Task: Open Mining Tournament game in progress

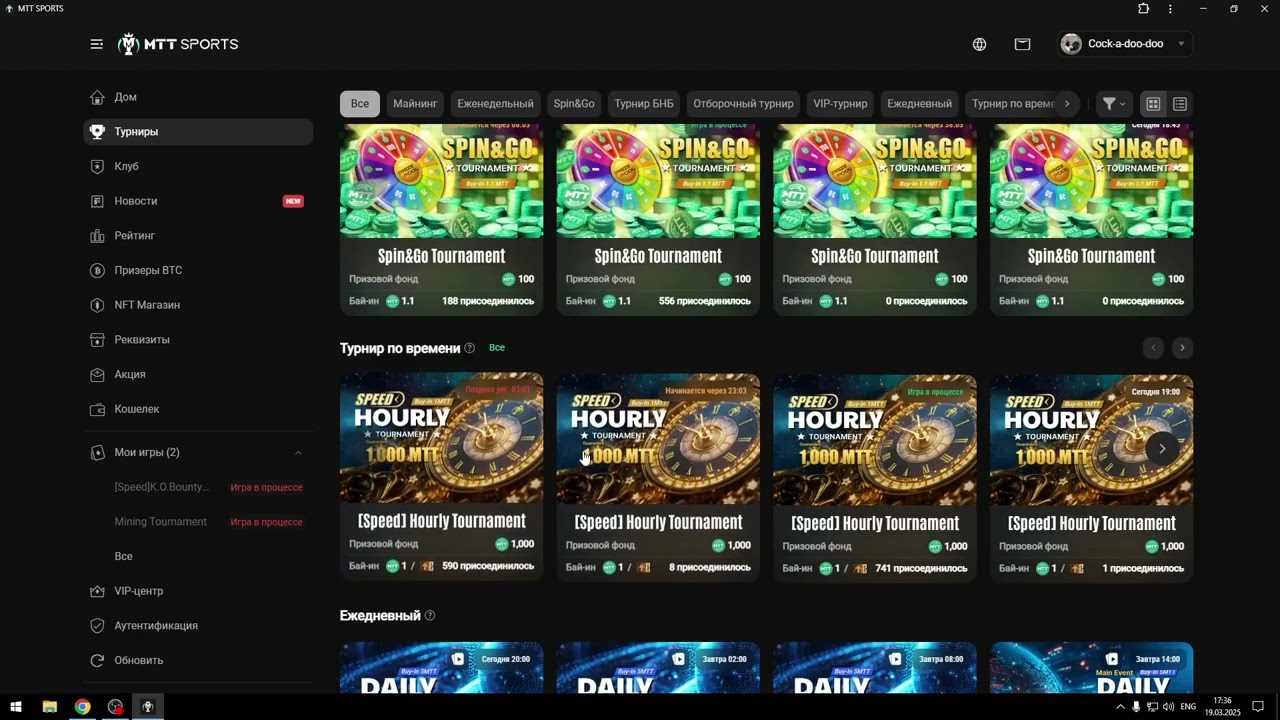Action: [208, 522]
